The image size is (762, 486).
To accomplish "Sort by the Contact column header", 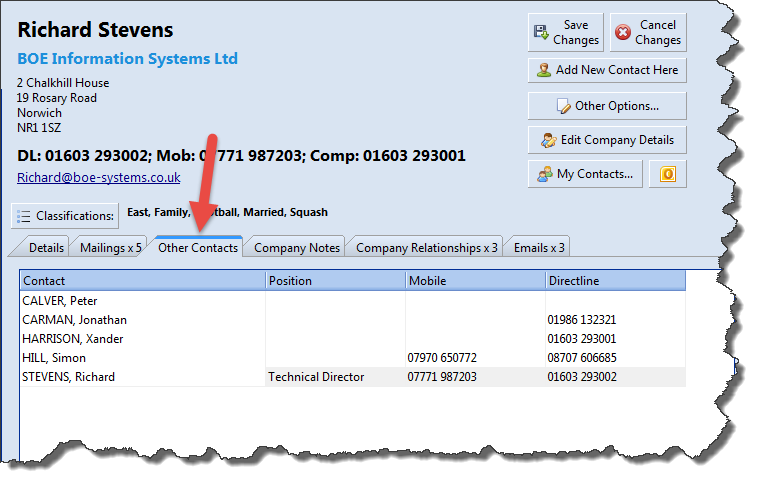I will [142, 281].
